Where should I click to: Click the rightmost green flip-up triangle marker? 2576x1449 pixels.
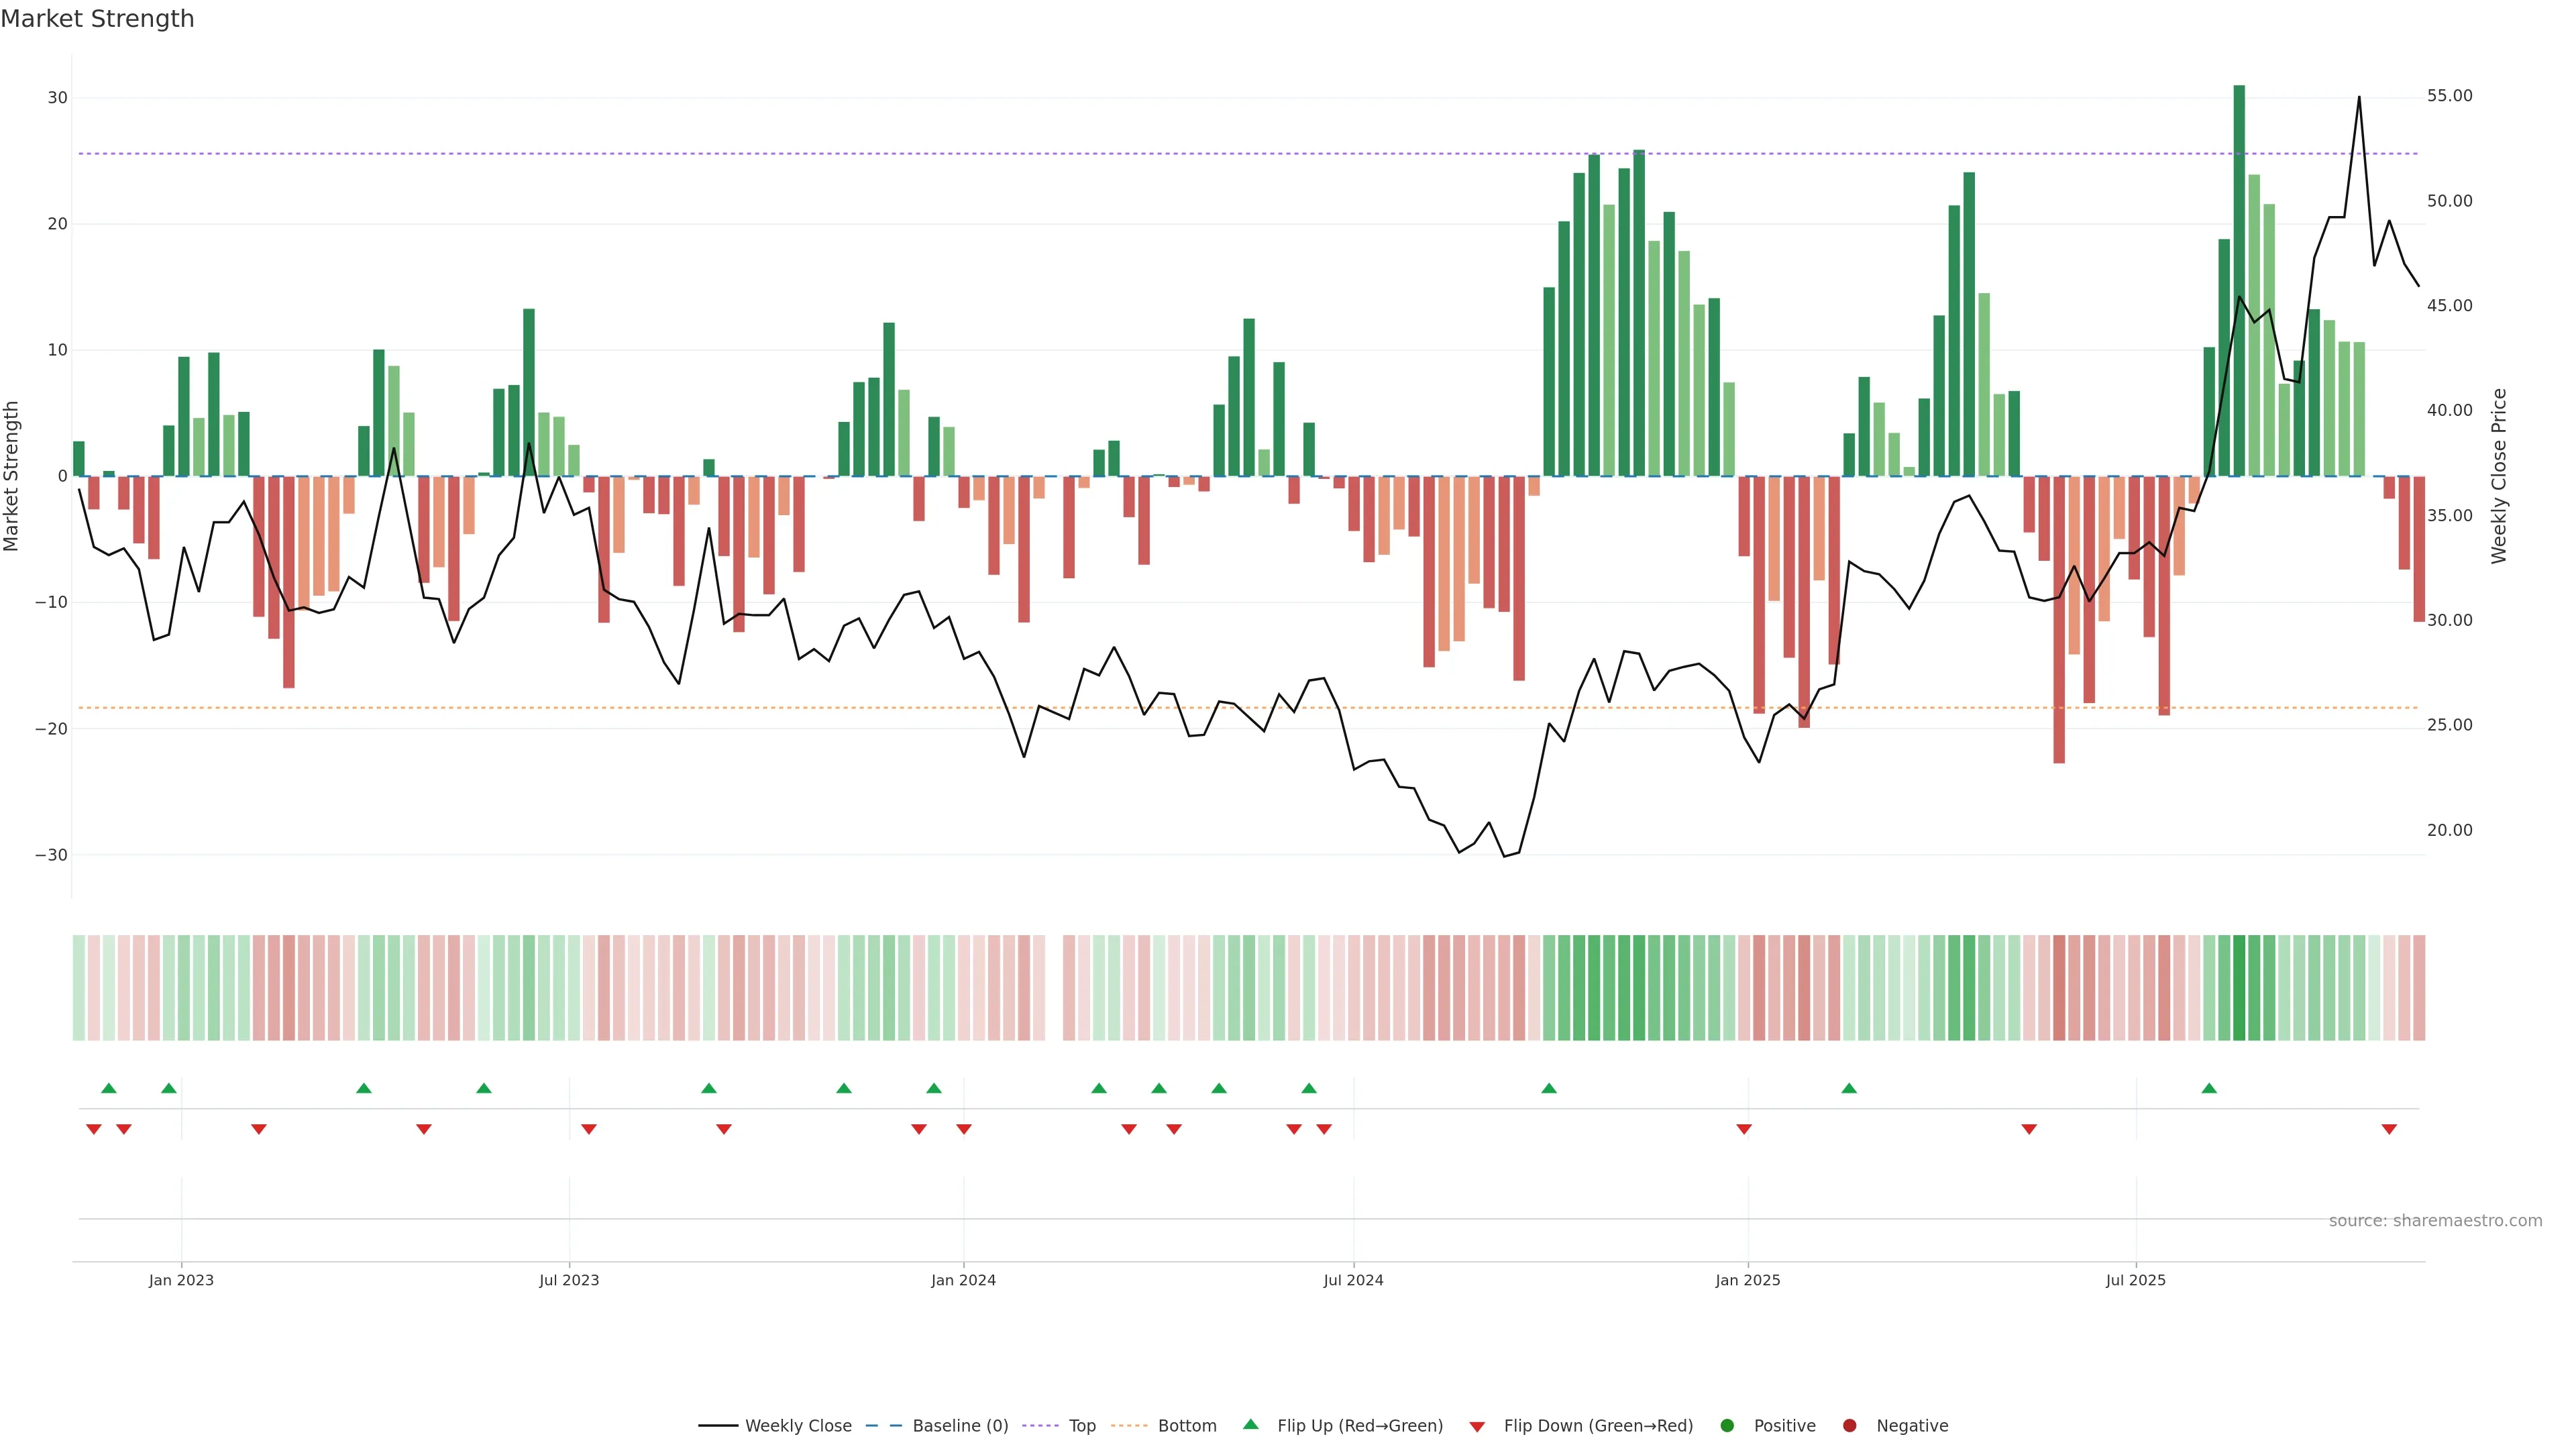(x=2209, y=1088)
